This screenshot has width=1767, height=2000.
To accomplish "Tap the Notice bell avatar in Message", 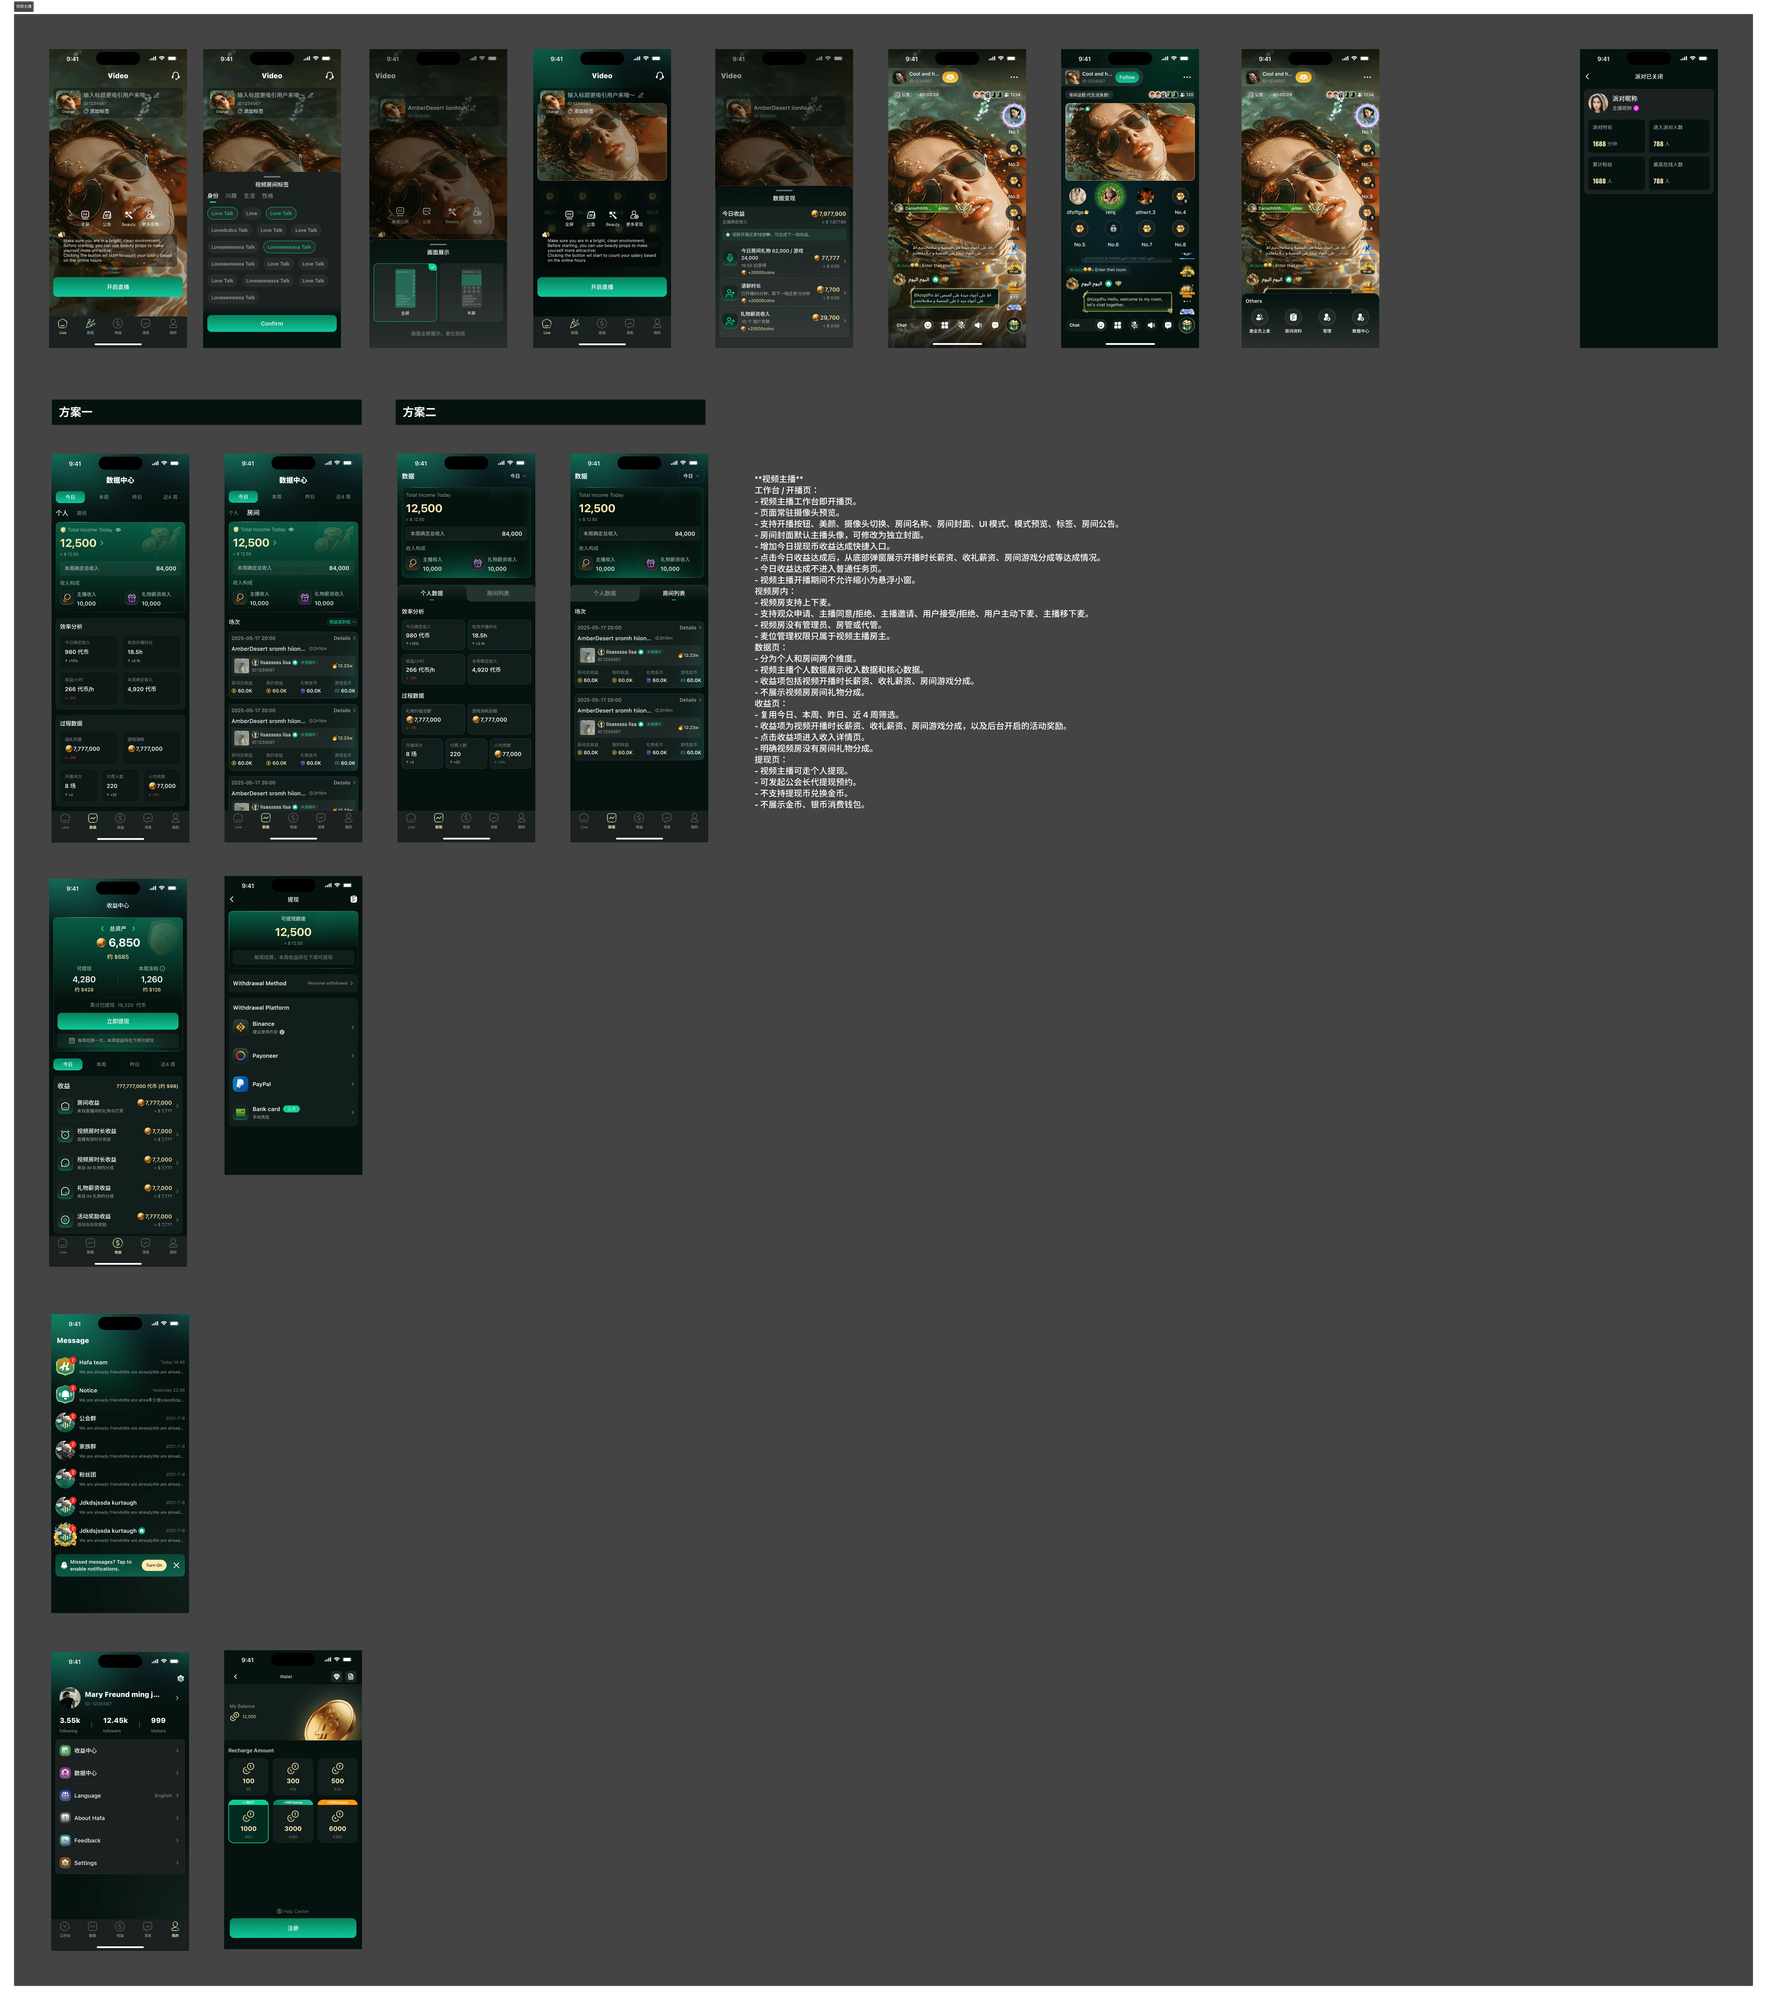I will pyautogui.click(x=66, y=1394).
